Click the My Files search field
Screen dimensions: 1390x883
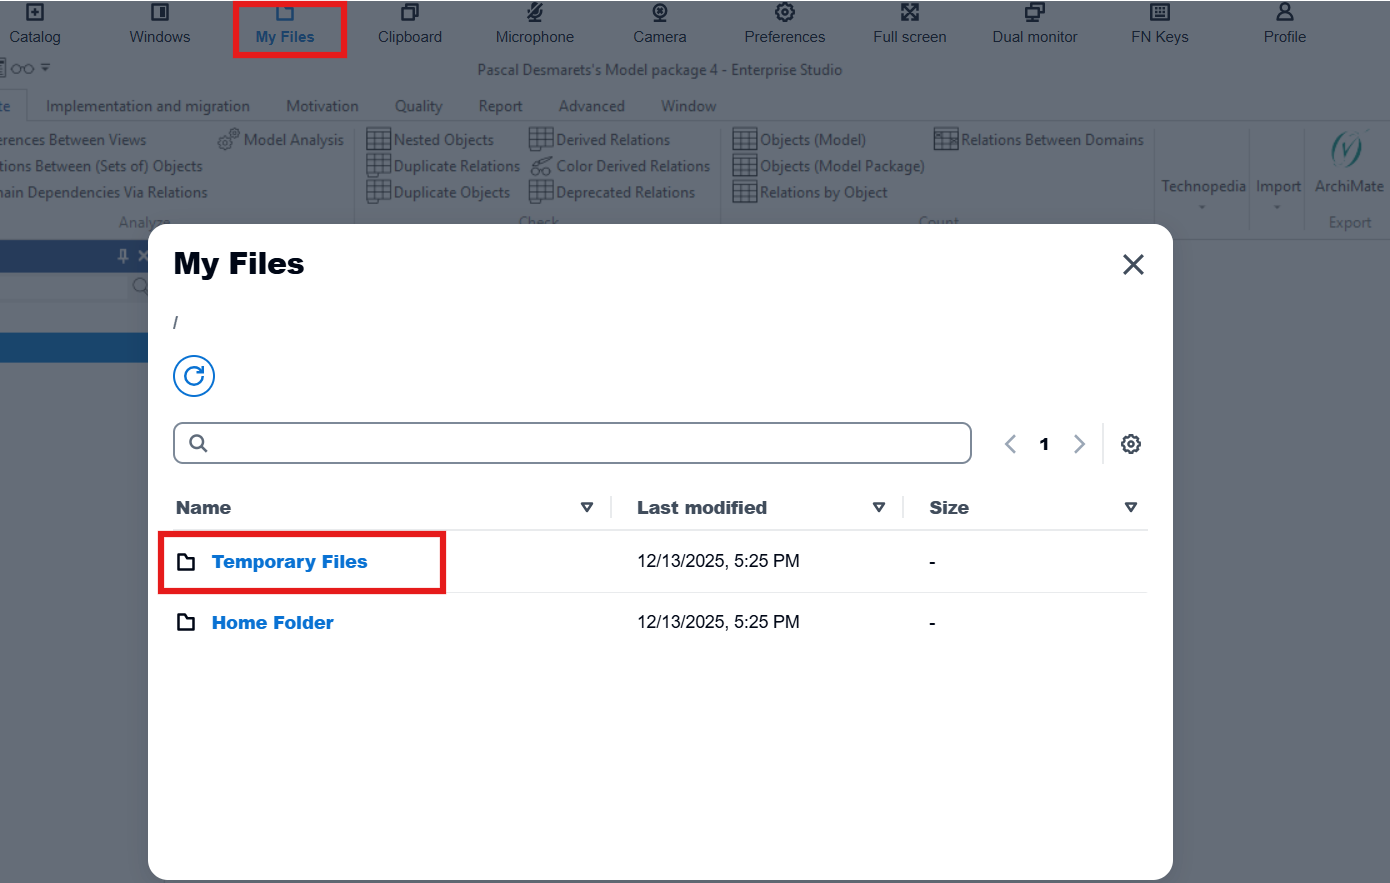tap(572, 443)
